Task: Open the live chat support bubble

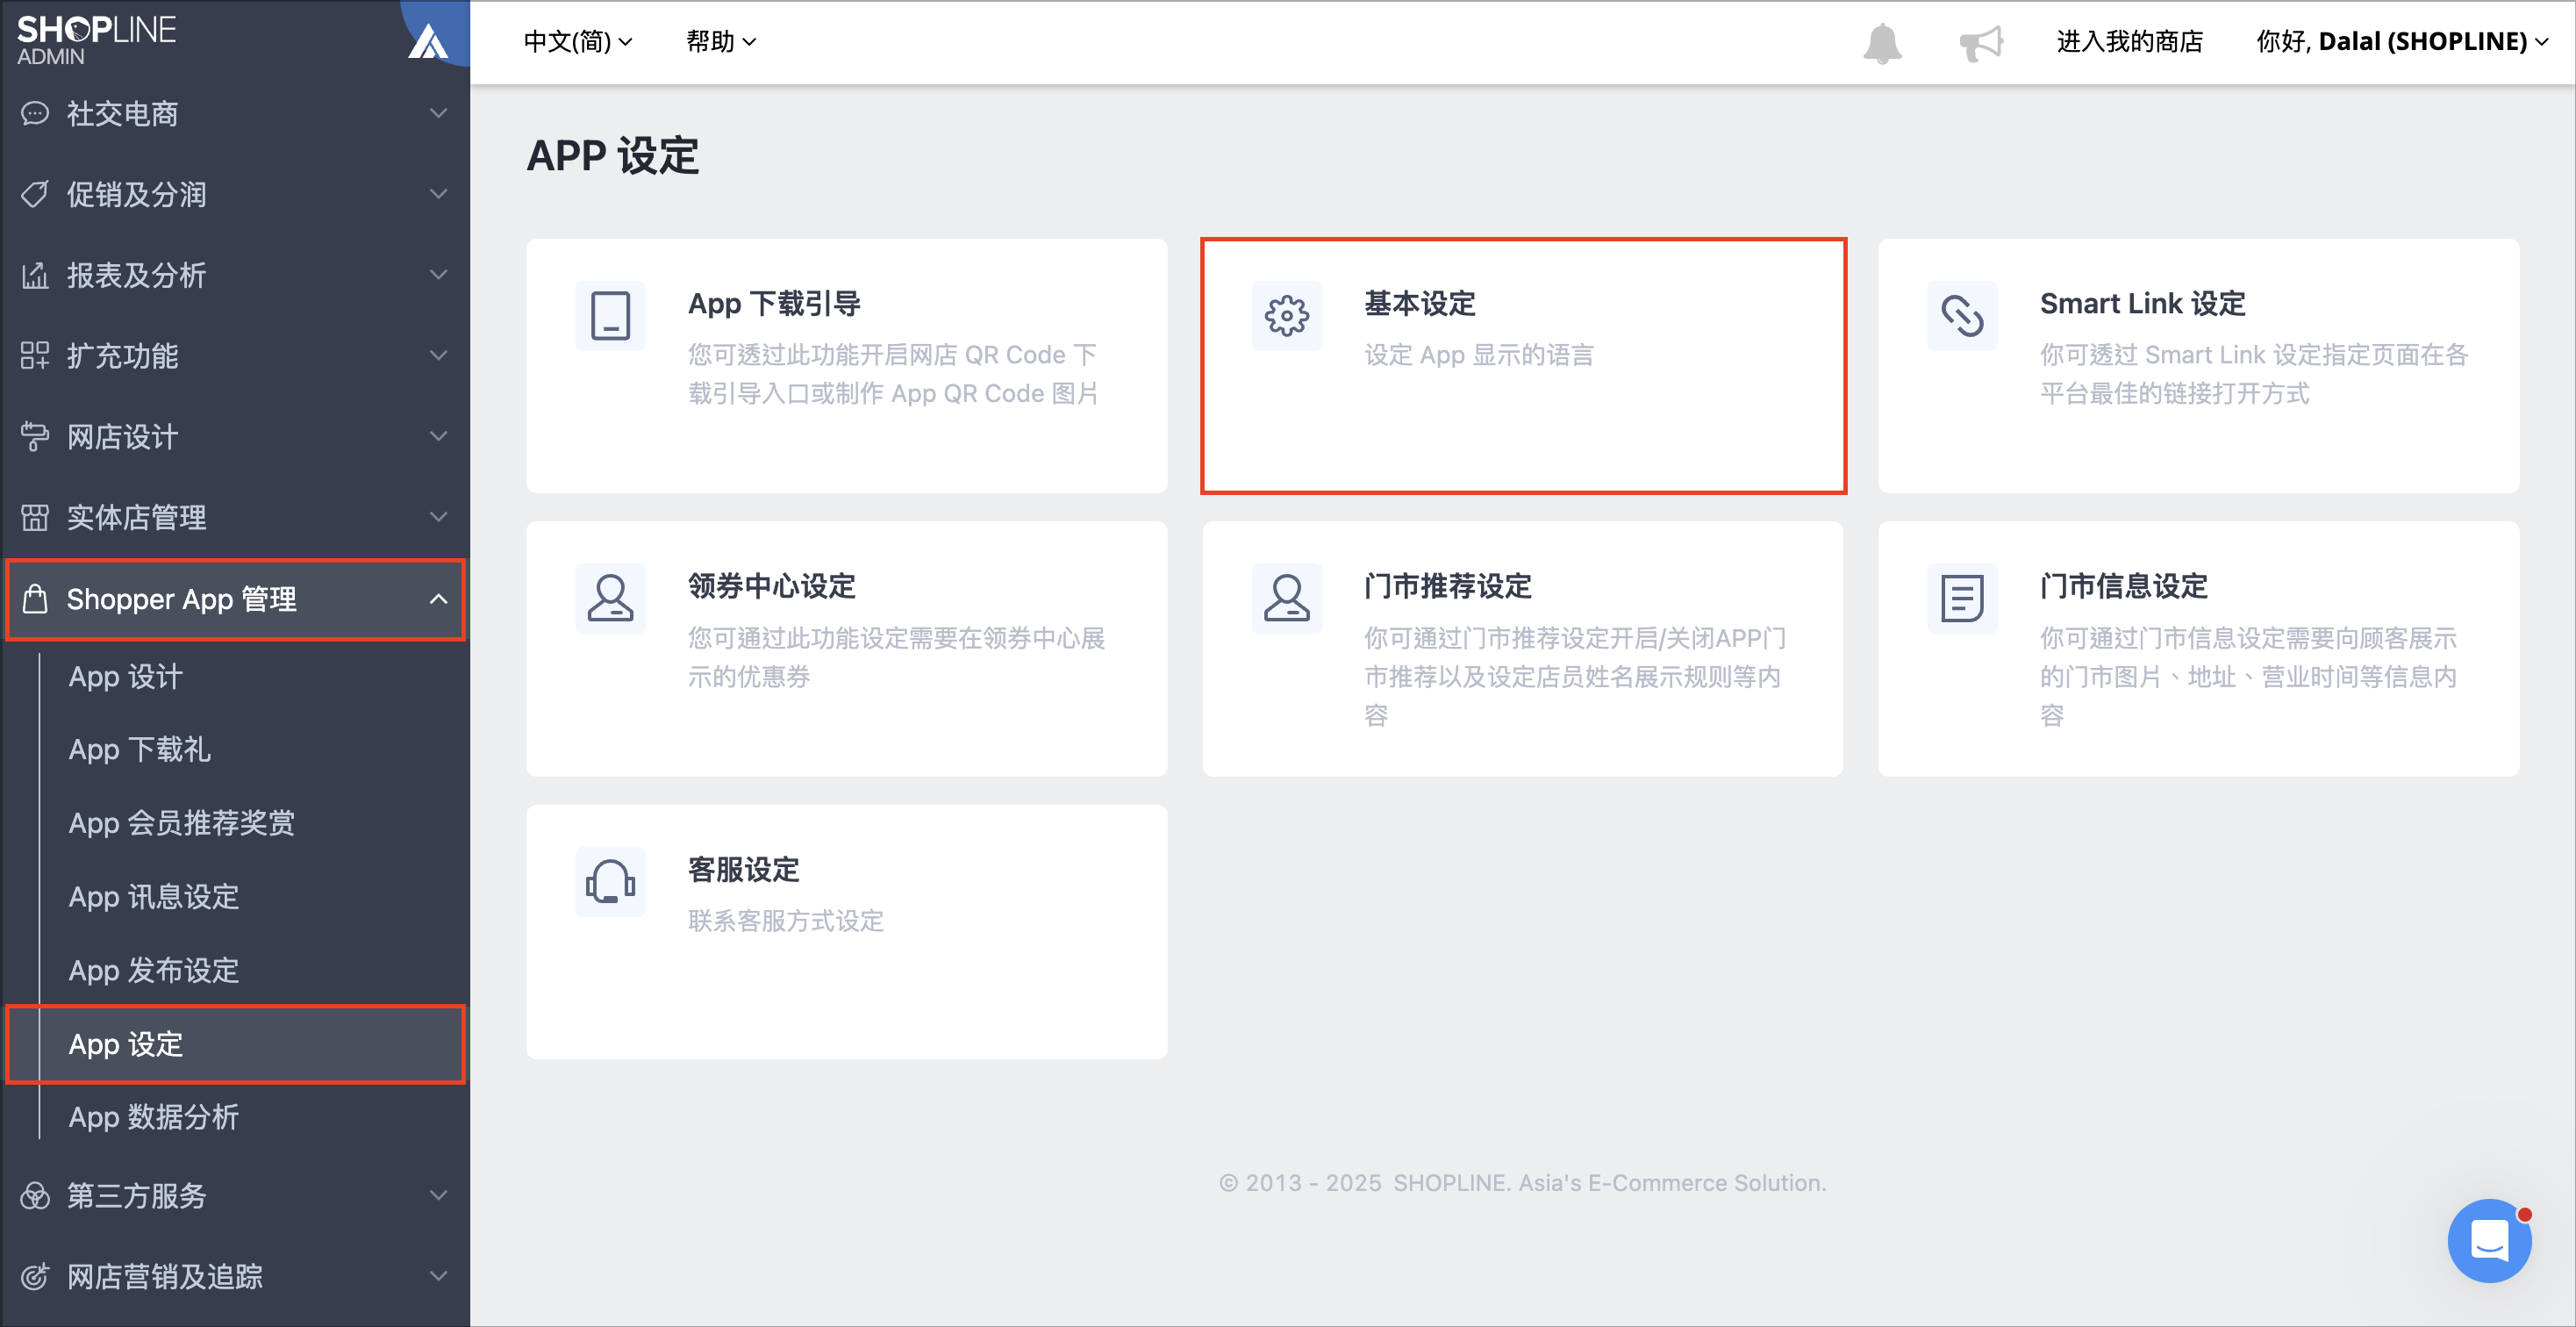Action: click(x=2489, y=1240)
